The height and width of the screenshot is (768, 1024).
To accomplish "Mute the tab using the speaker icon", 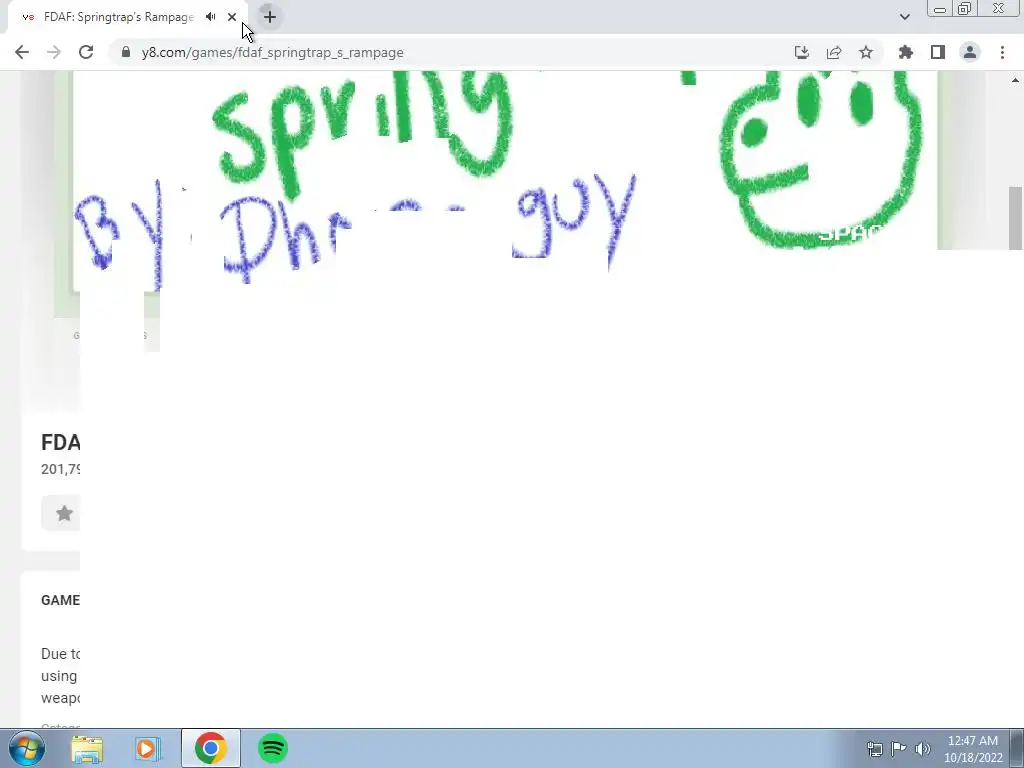I will [x=210, y=17].
